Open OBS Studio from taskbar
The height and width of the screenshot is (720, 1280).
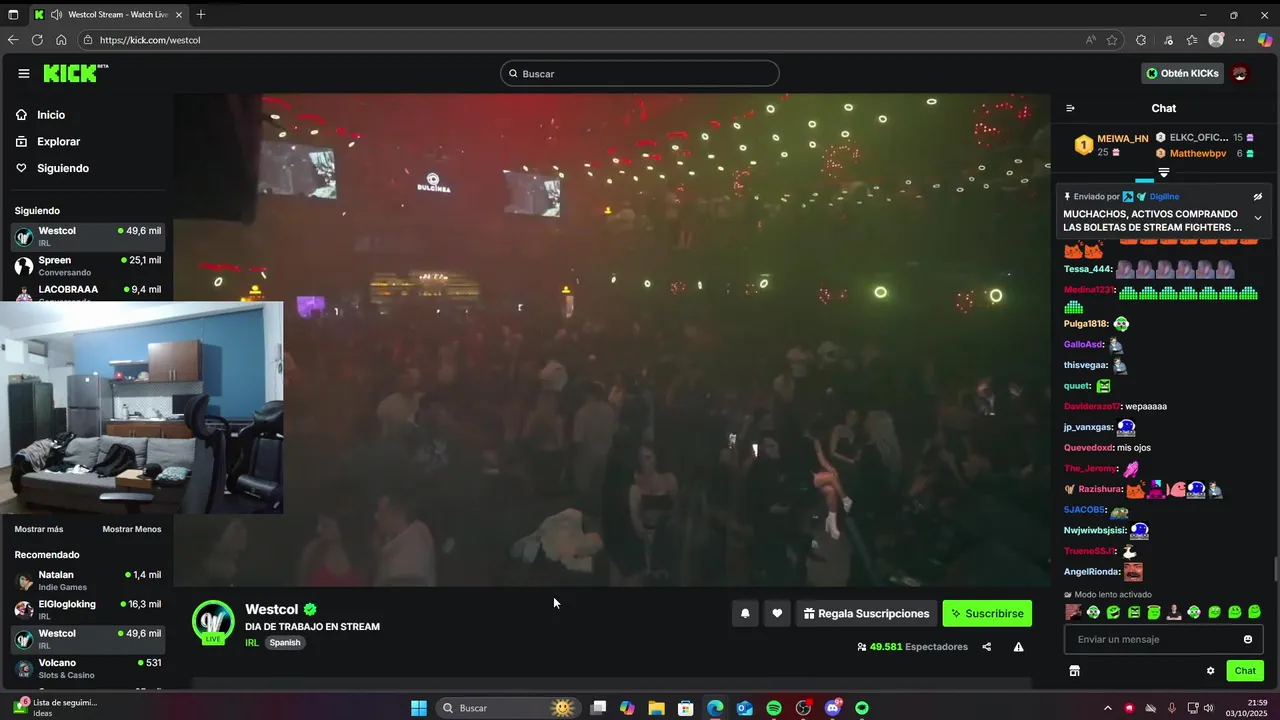pos(803,708)
